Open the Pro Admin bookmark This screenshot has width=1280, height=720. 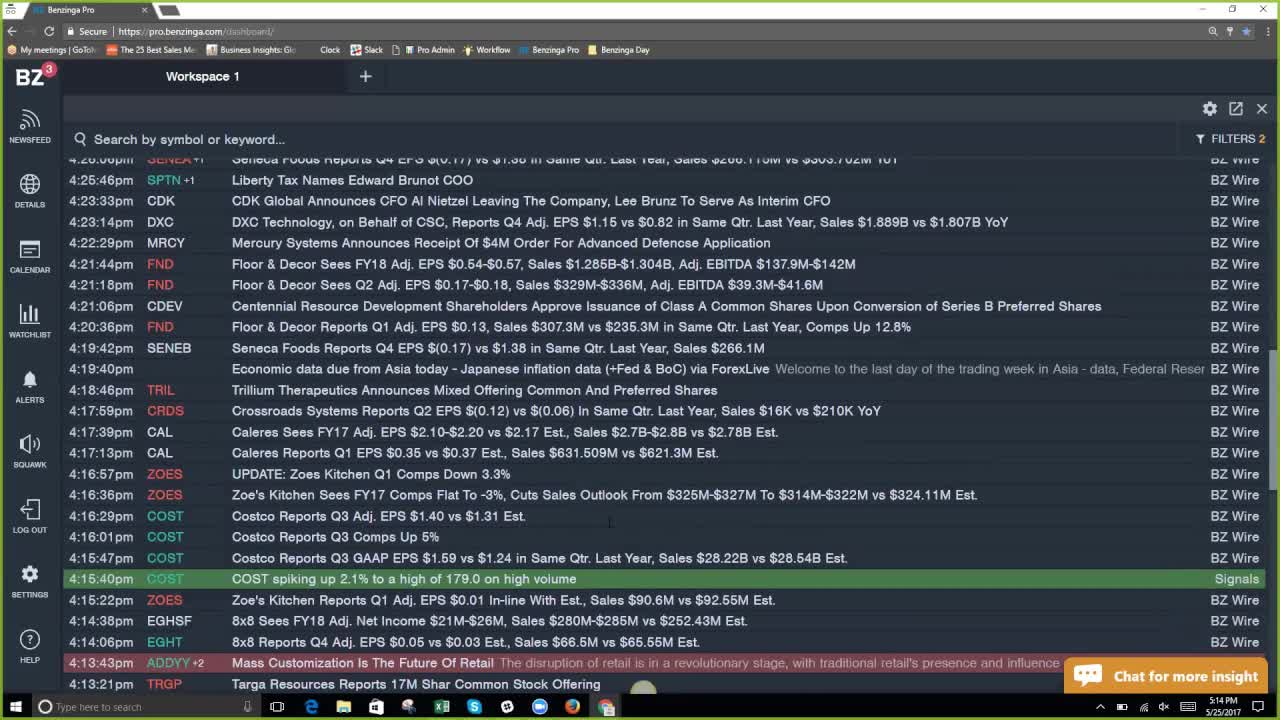[x=429, y=50]
